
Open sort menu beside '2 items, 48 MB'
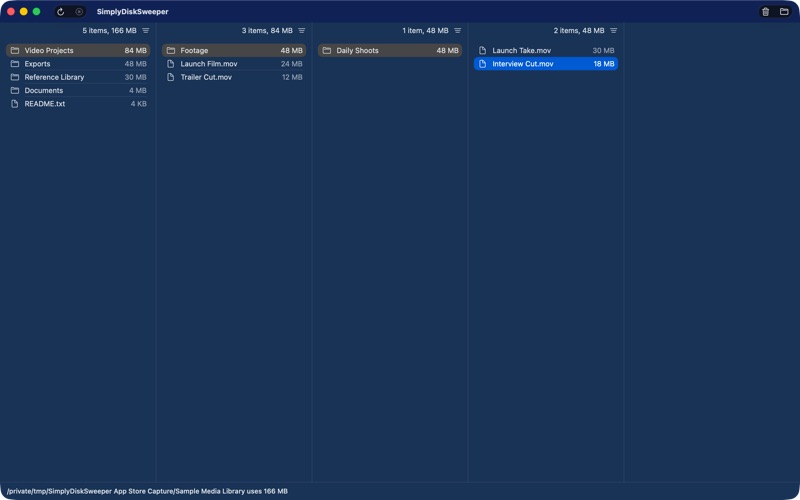[614, 31]
